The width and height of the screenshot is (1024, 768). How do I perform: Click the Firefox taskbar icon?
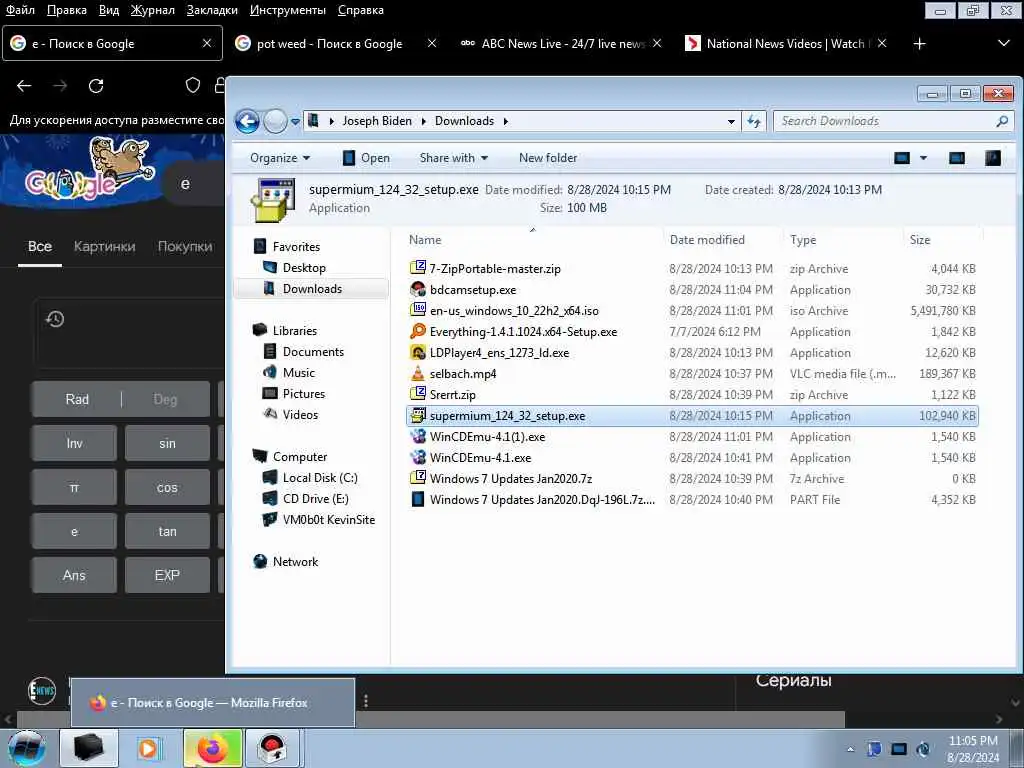(x=213, y=748)
